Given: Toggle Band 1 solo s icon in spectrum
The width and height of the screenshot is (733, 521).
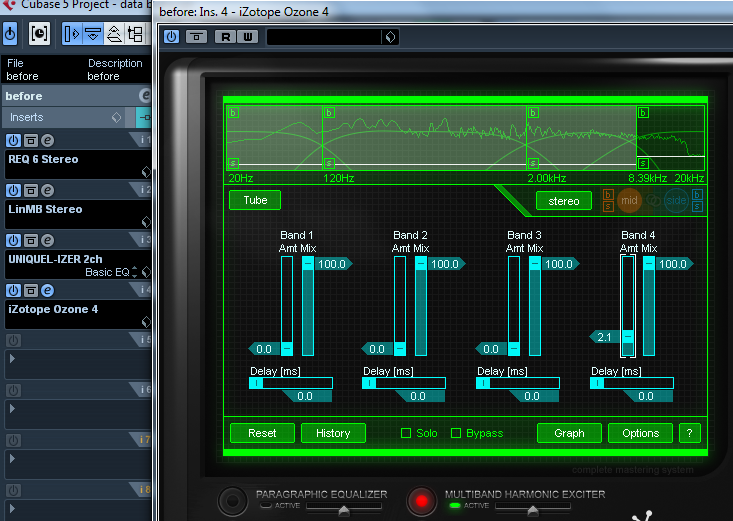Looking at the screenshot, I should [x=233, y=163].
